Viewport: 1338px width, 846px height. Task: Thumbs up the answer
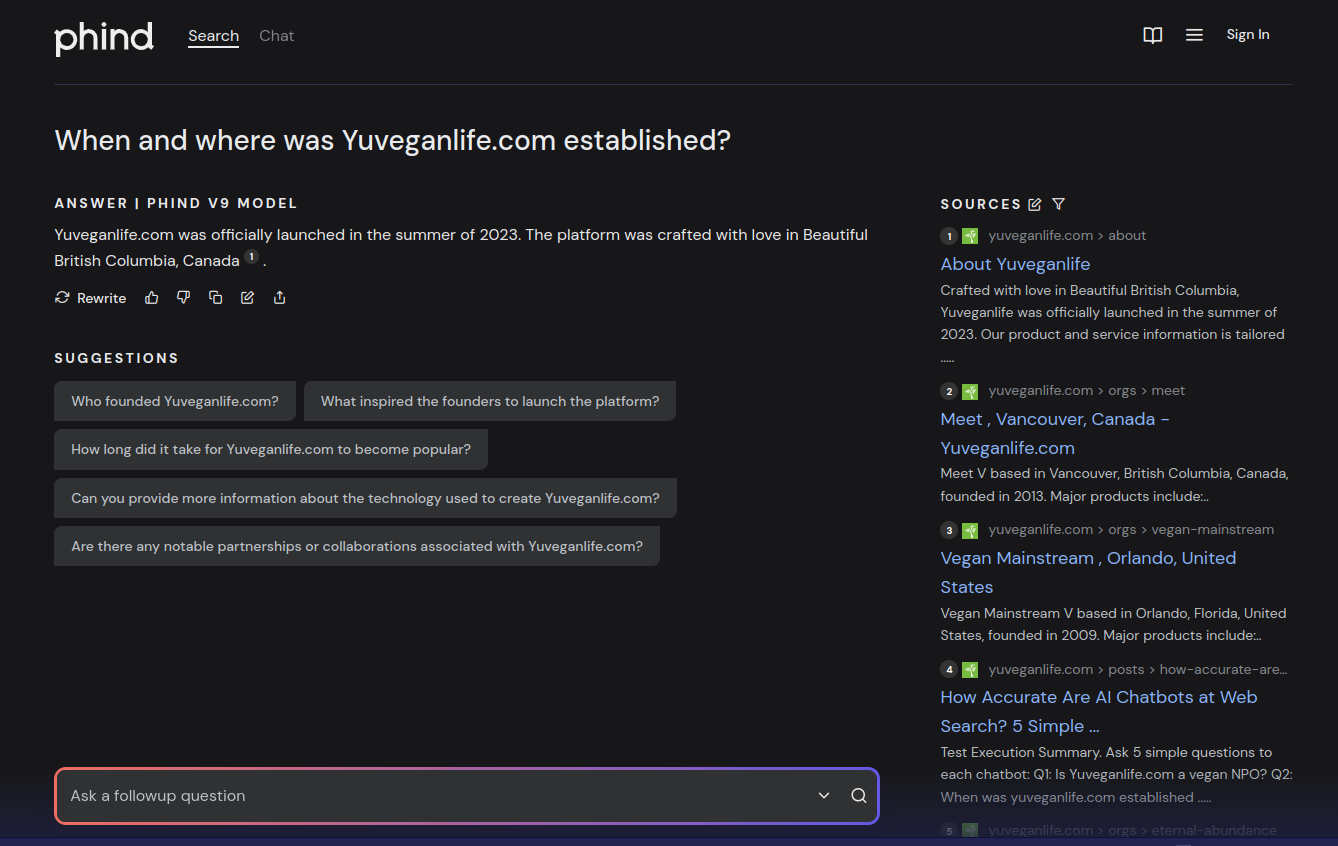(152, 297)
